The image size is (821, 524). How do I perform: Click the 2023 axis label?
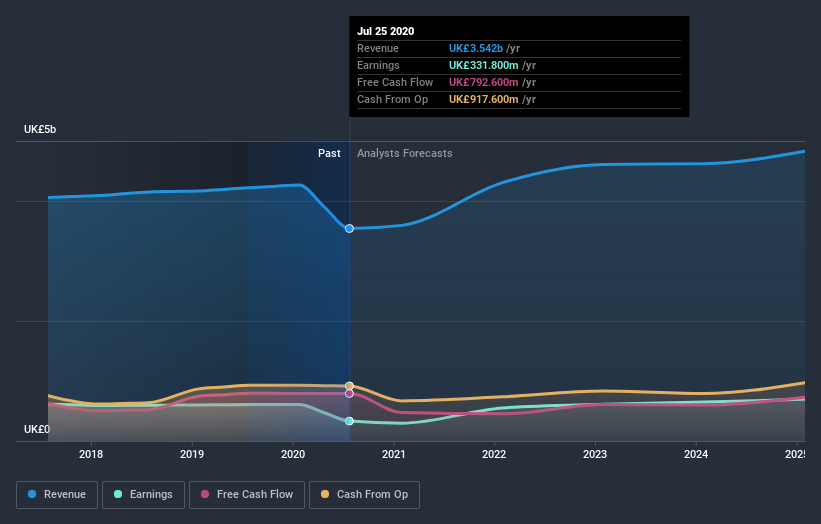(x=595, y=454)
